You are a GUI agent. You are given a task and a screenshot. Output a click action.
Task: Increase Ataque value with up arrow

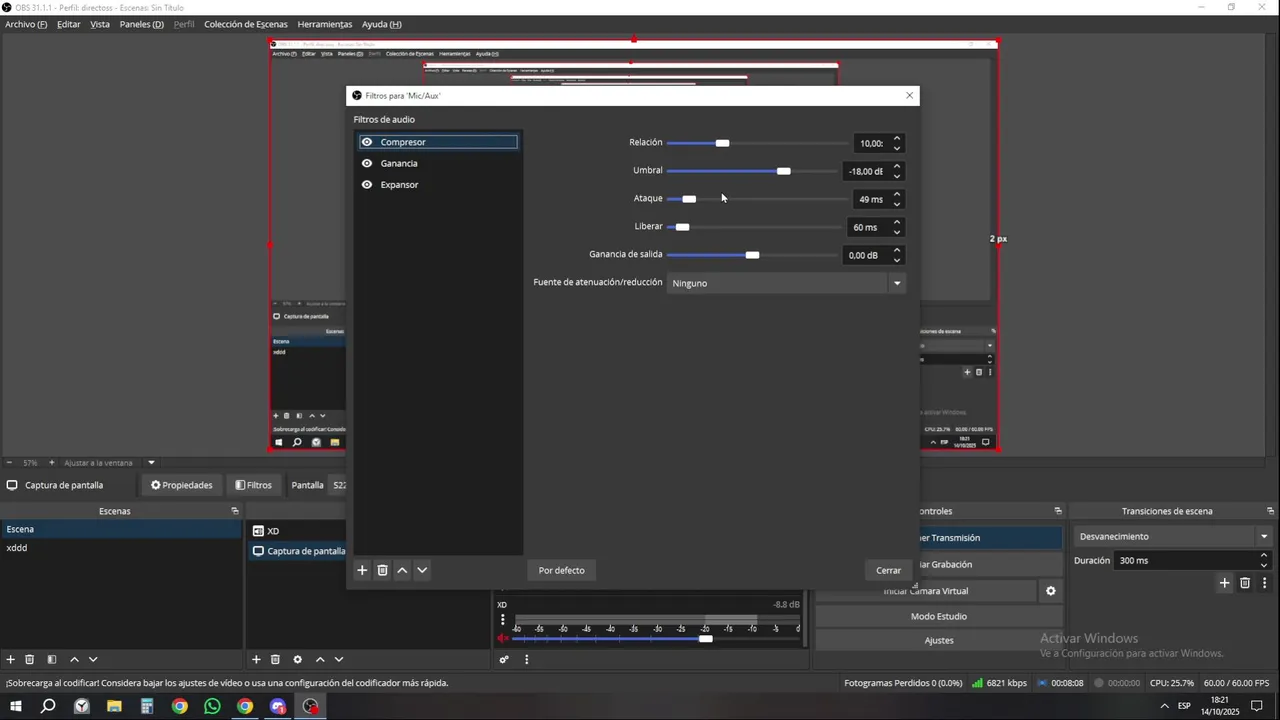coord(897,194)
